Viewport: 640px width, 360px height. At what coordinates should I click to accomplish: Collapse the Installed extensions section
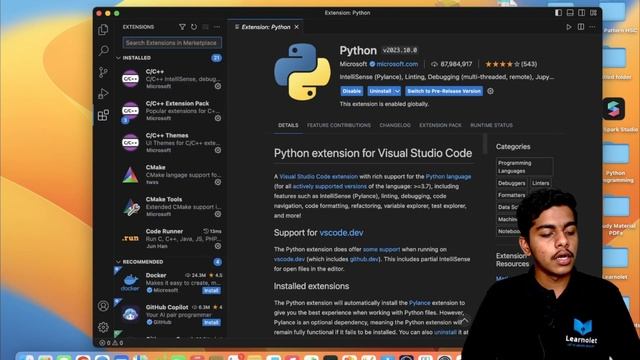[119, 58]
